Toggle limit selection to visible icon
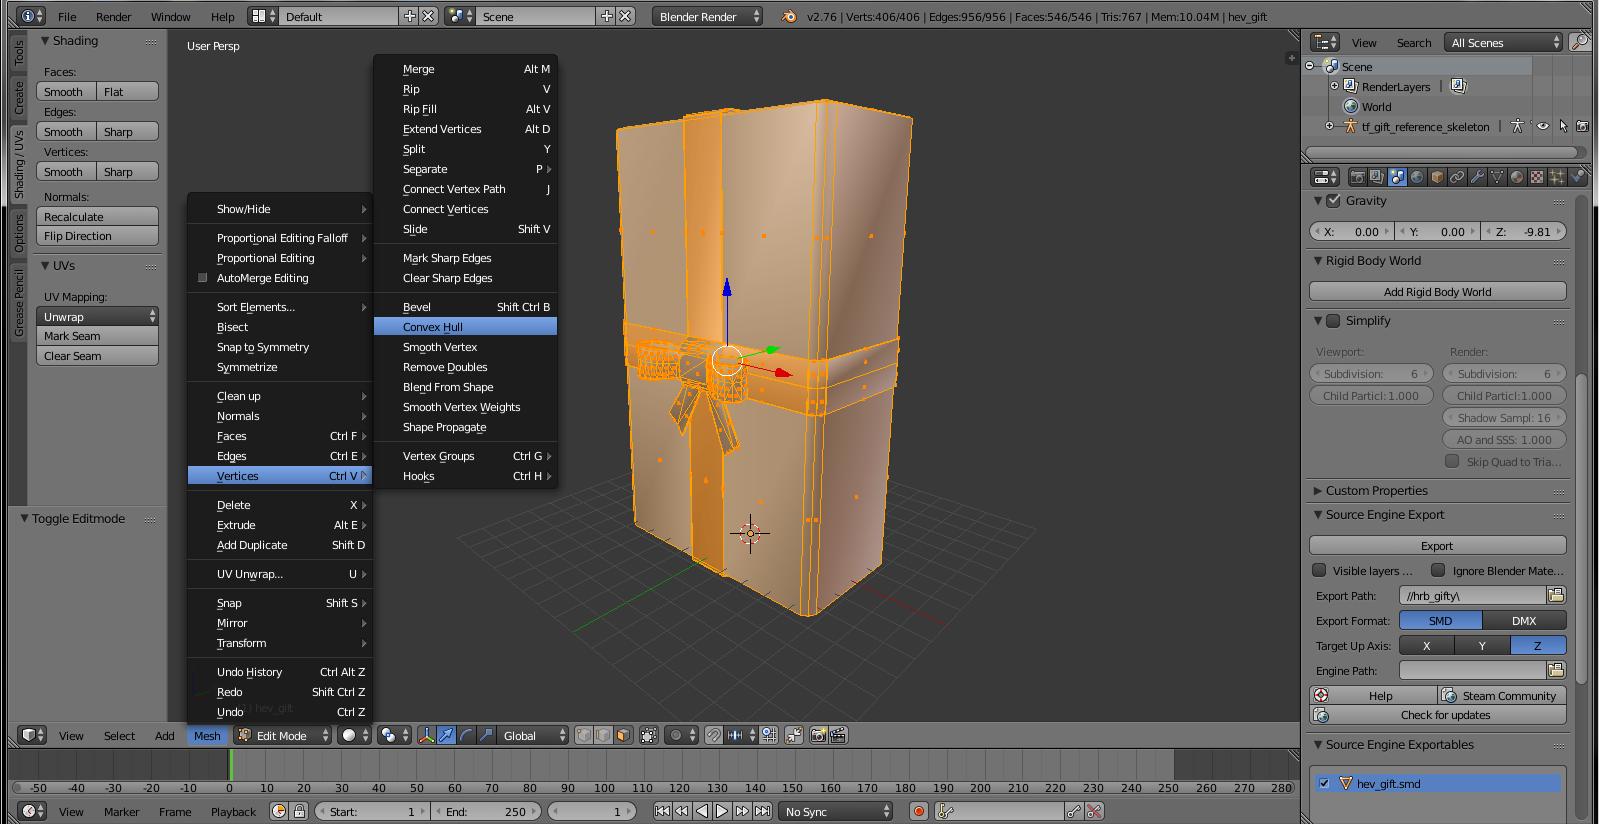The image size is (1599, 824). 649,735
